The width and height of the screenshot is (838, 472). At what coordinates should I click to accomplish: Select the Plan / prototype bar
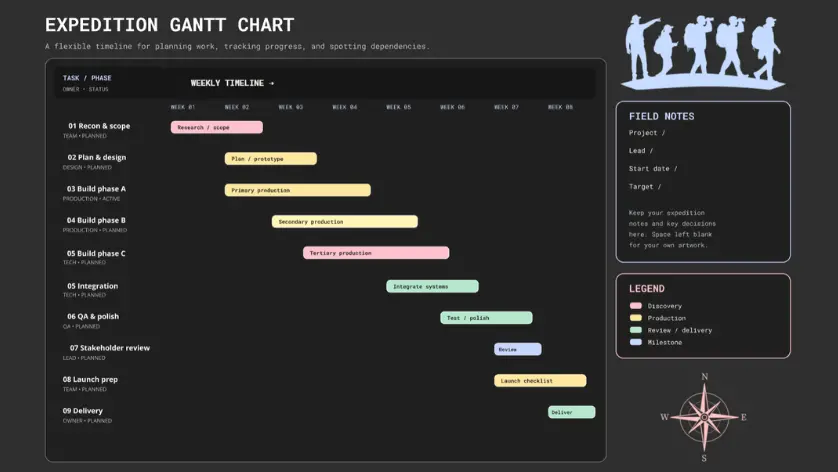[270, 159]
